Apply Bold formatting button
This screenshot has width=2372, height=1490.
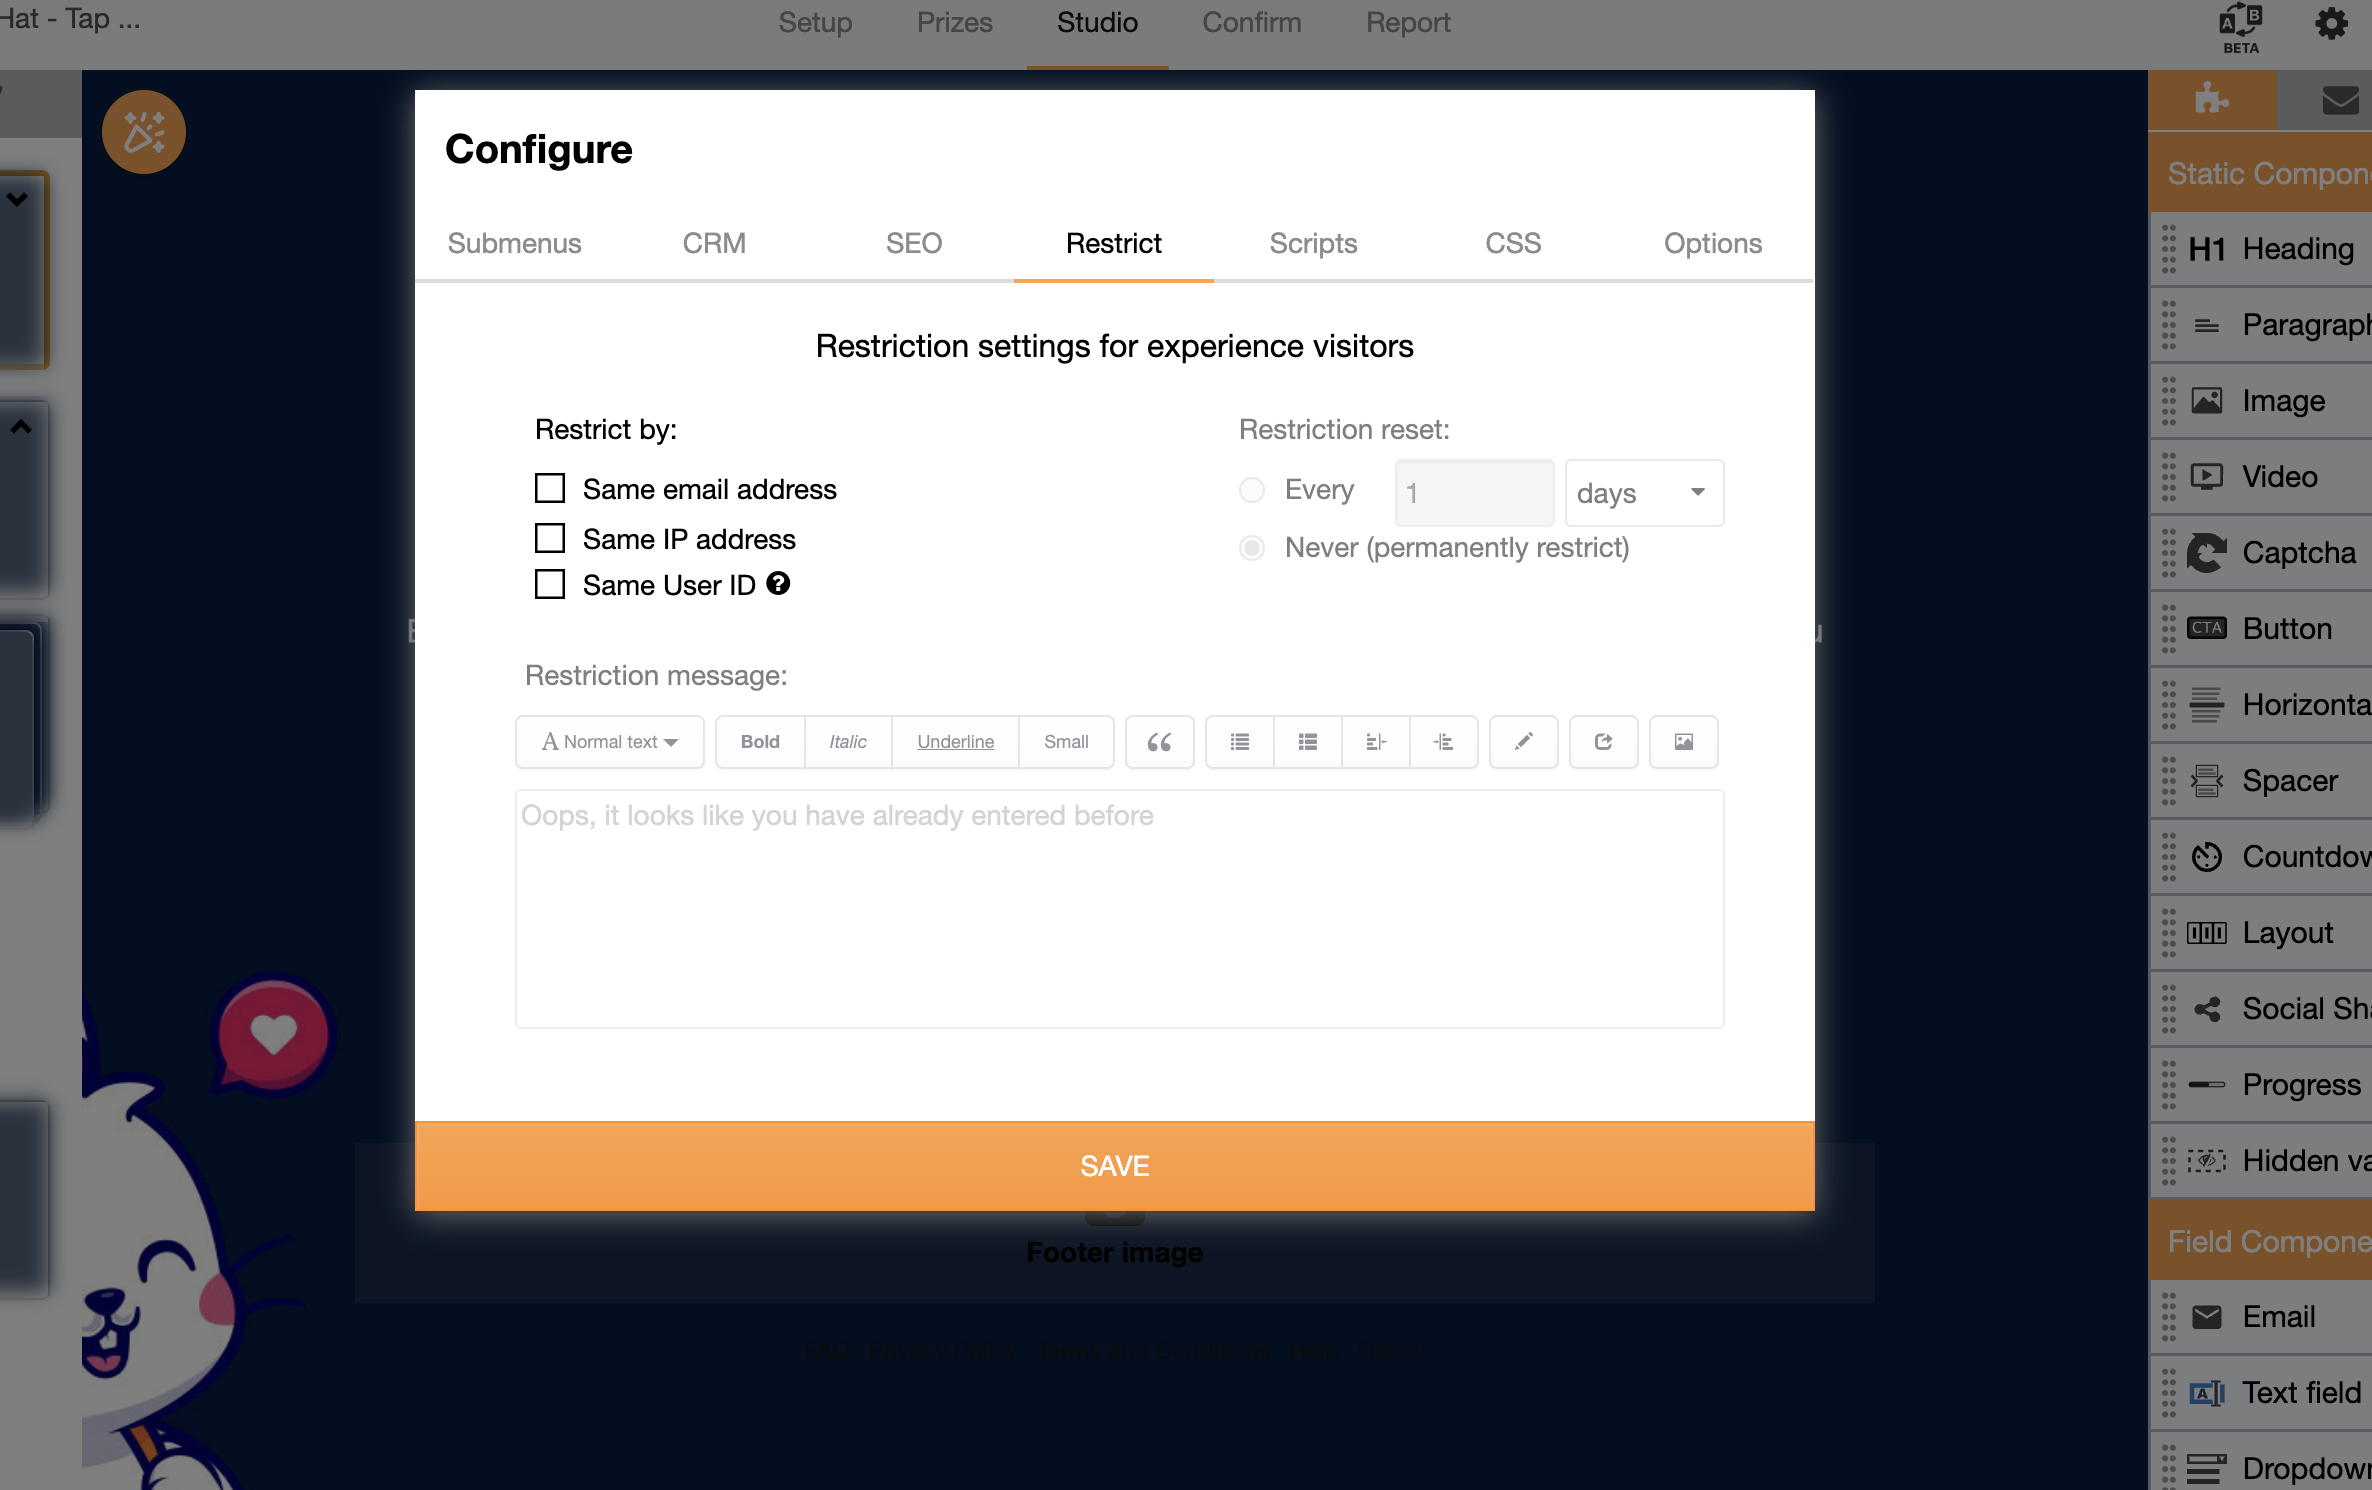[x=760, y=742]
